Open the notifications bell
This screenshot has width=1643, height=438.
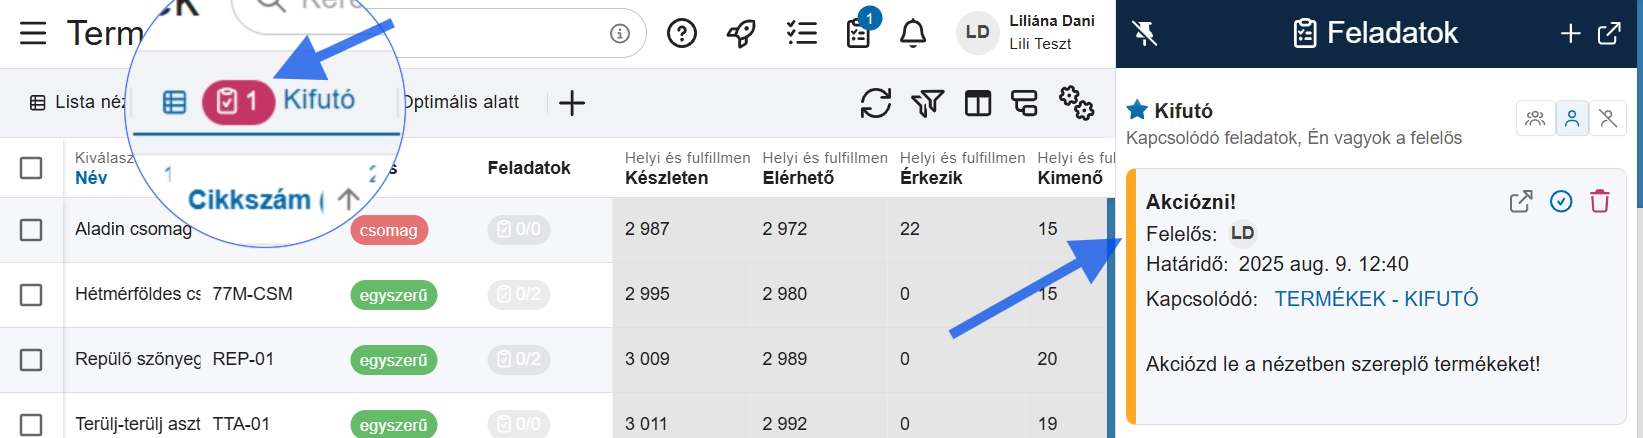(x=912, y=34)
